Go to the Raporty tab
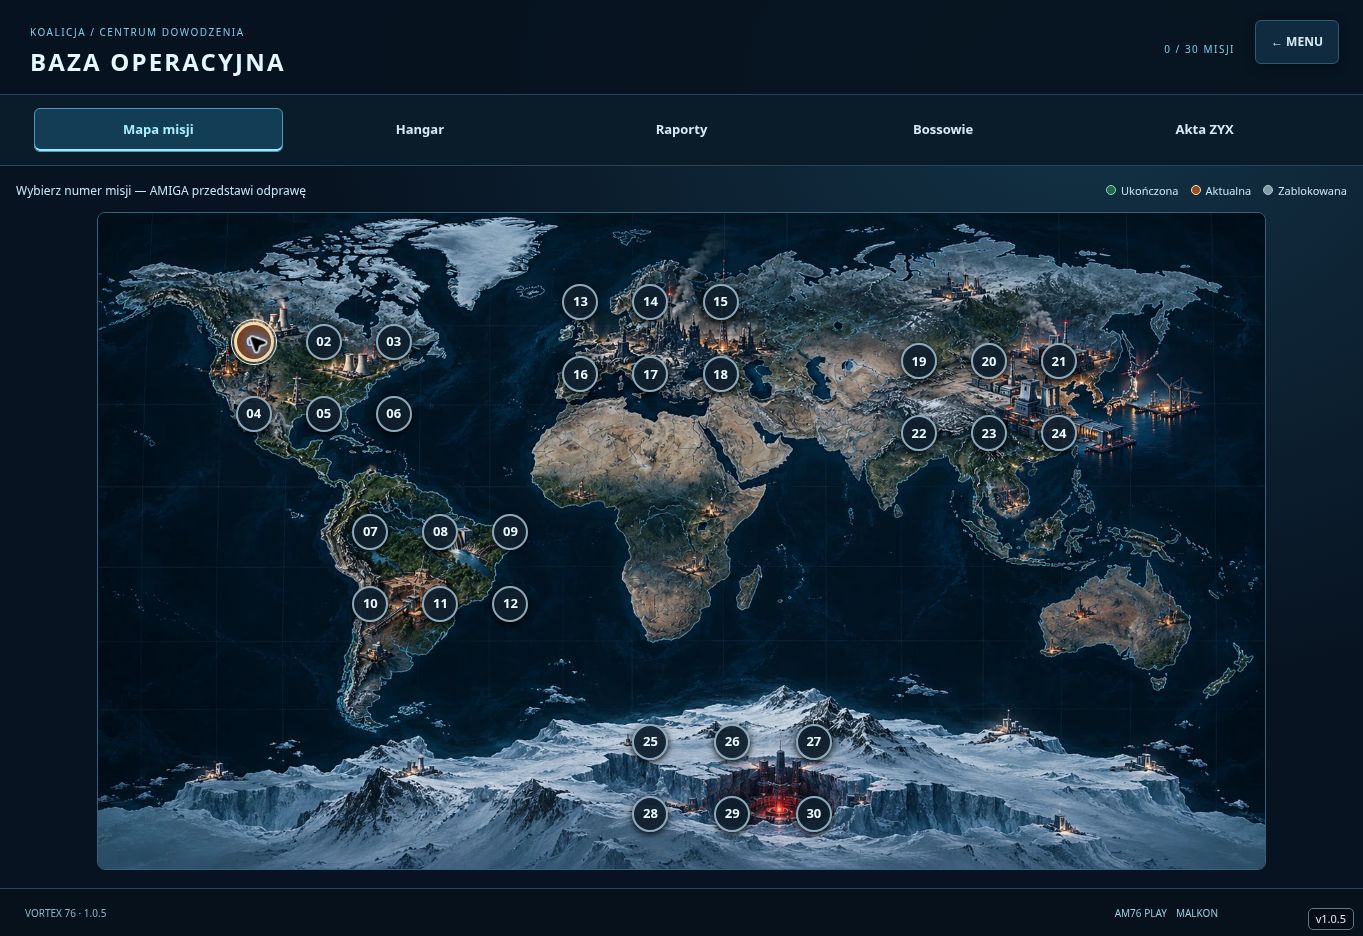This screenshot has height=936, width=1363. (681, 130)
